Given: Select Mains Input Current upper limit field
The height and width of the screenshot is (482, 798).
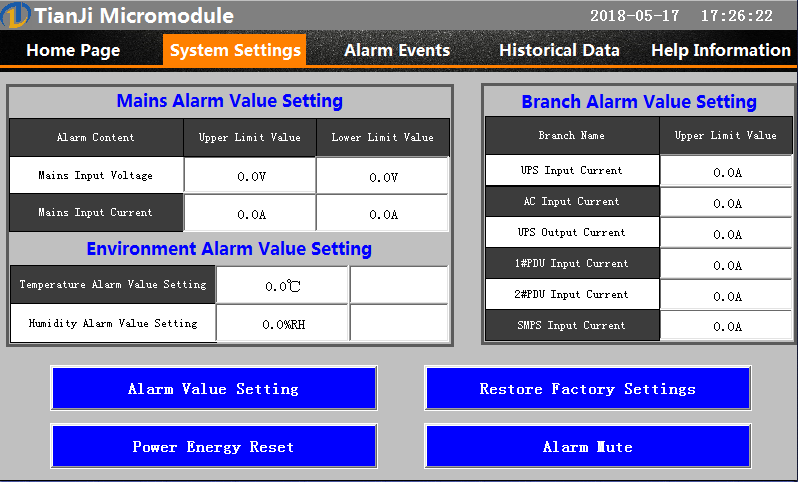Looking at the screenshot, I should click(x=249, y=213).
